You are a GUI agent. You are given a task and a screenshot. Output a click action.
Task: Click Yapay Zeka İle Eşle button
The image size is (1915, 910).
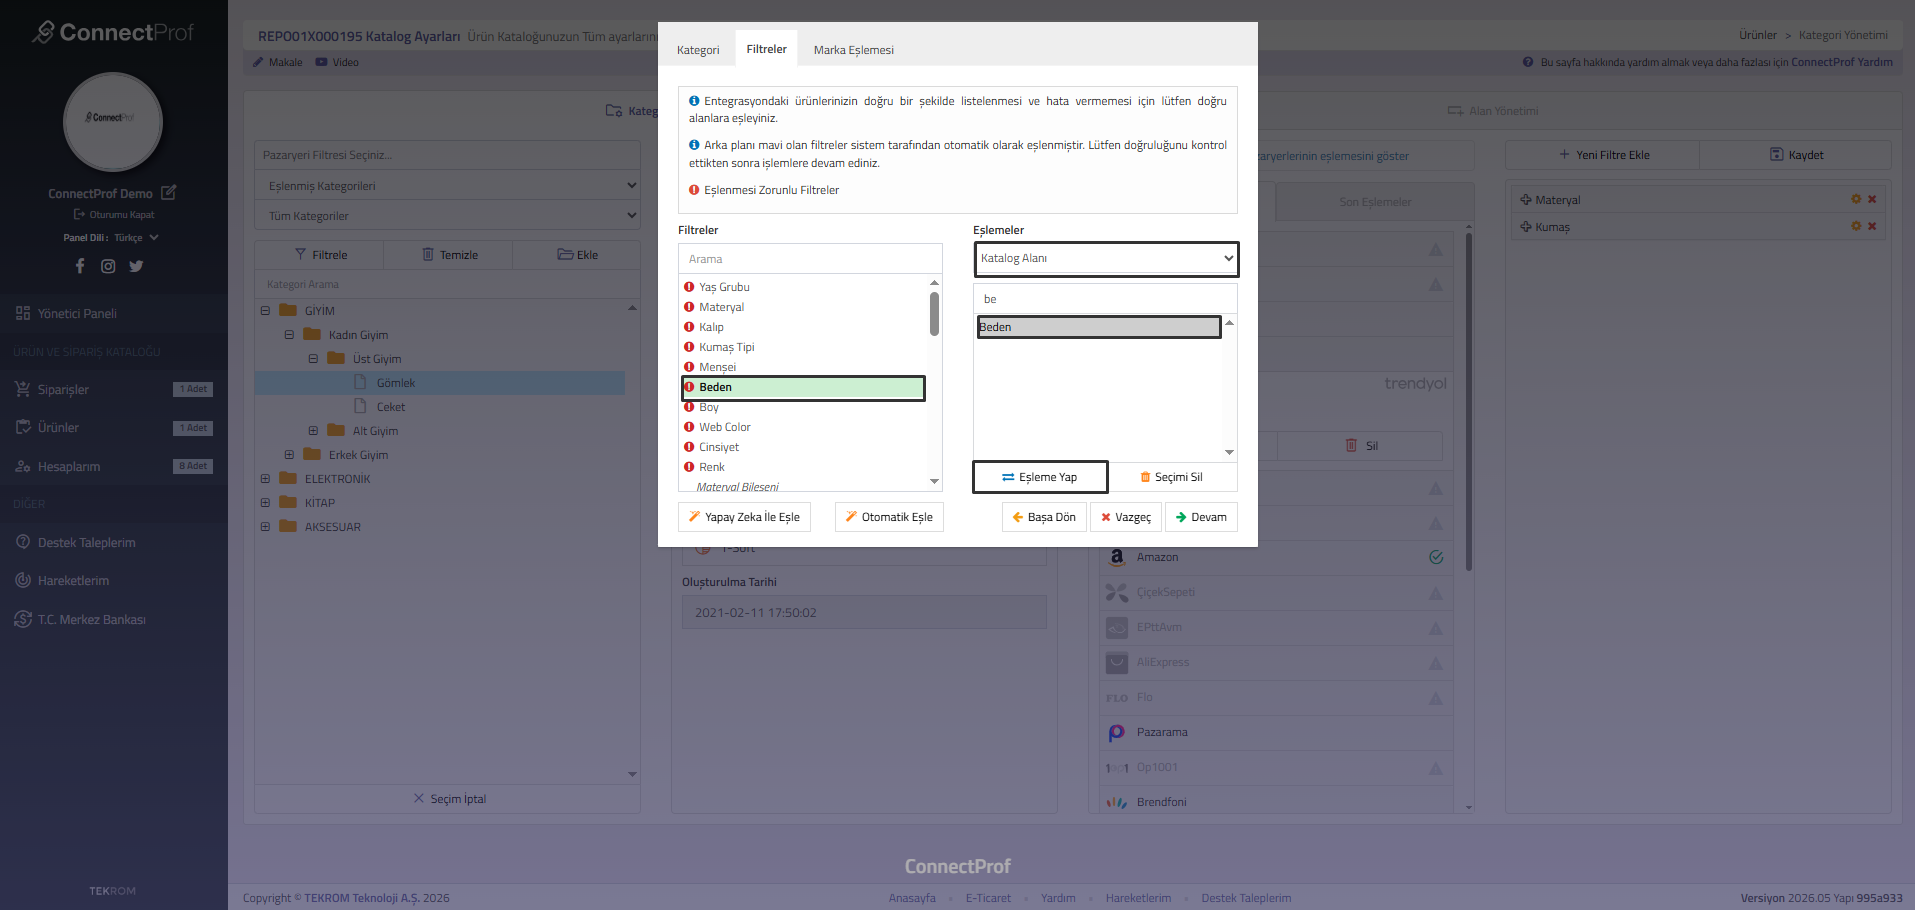744,517
